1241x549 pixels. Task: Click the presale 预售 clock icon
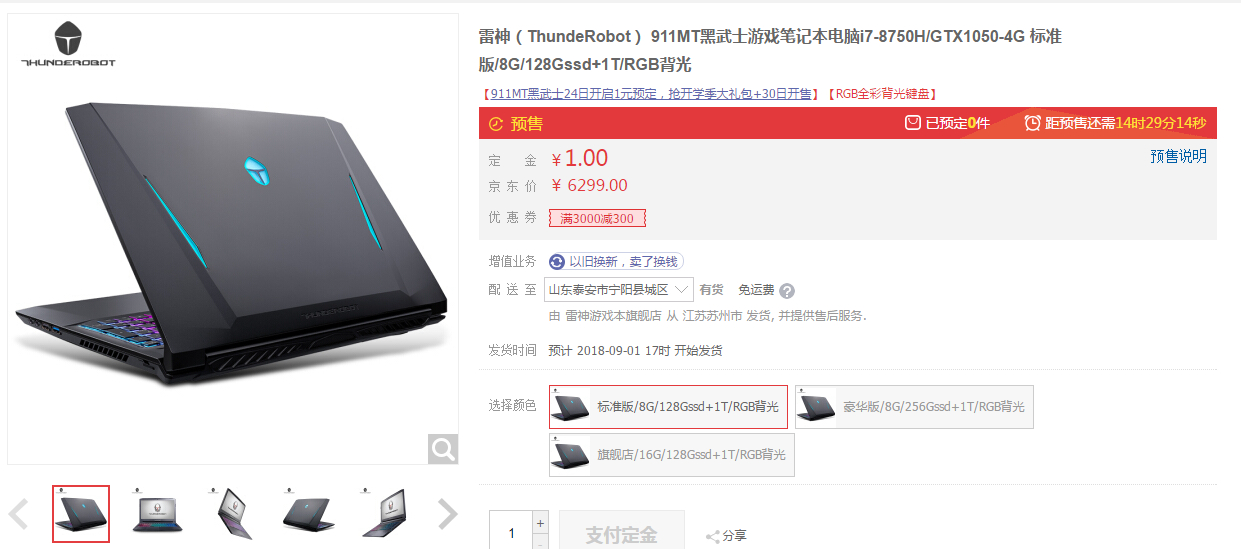coord(496,125)
